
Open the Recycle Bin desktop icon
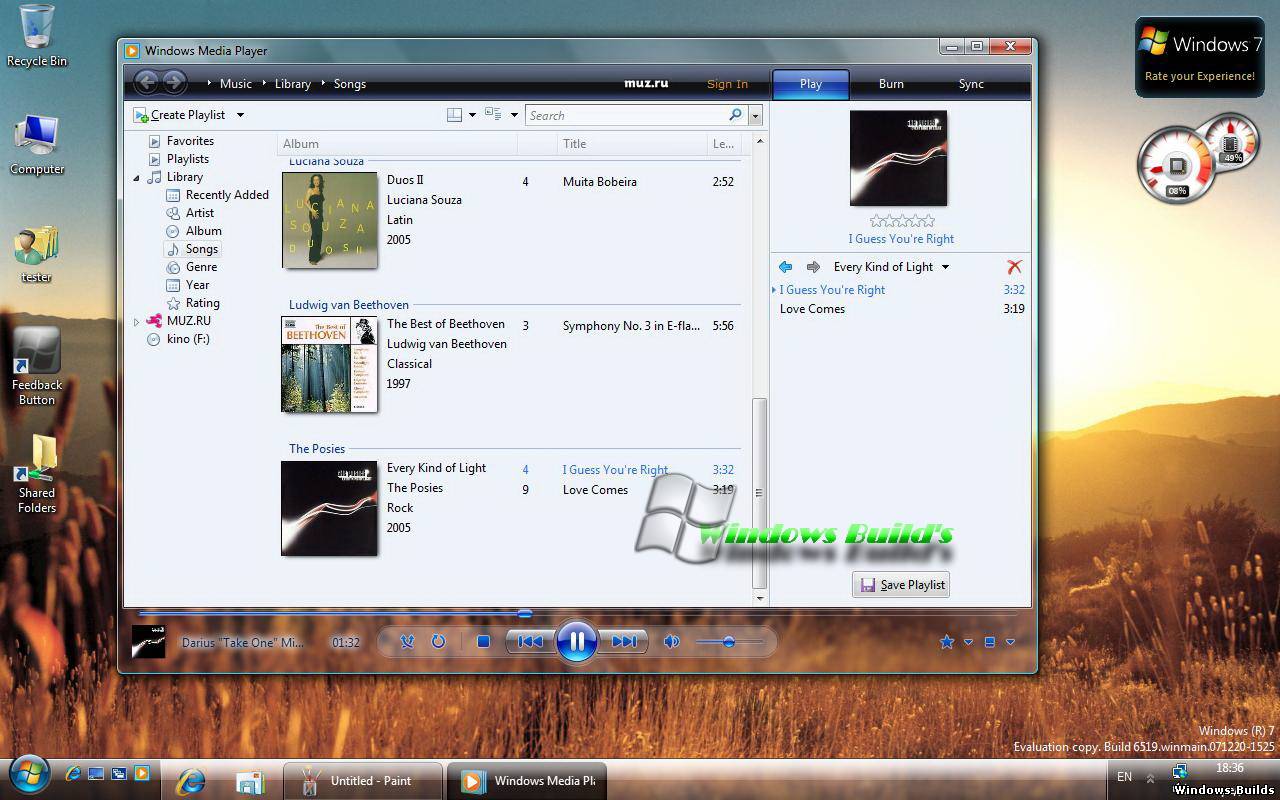(x=37, y=35)
